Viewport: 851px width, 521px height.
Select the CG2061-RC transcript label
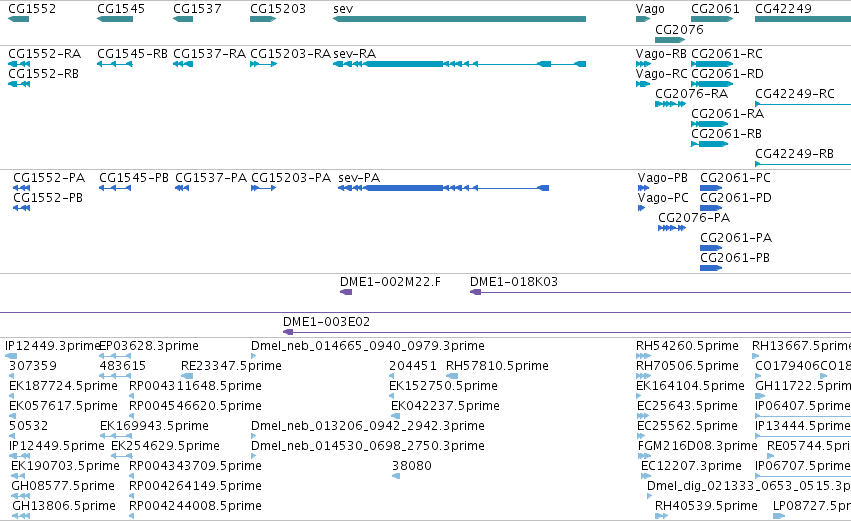(727, 54)
